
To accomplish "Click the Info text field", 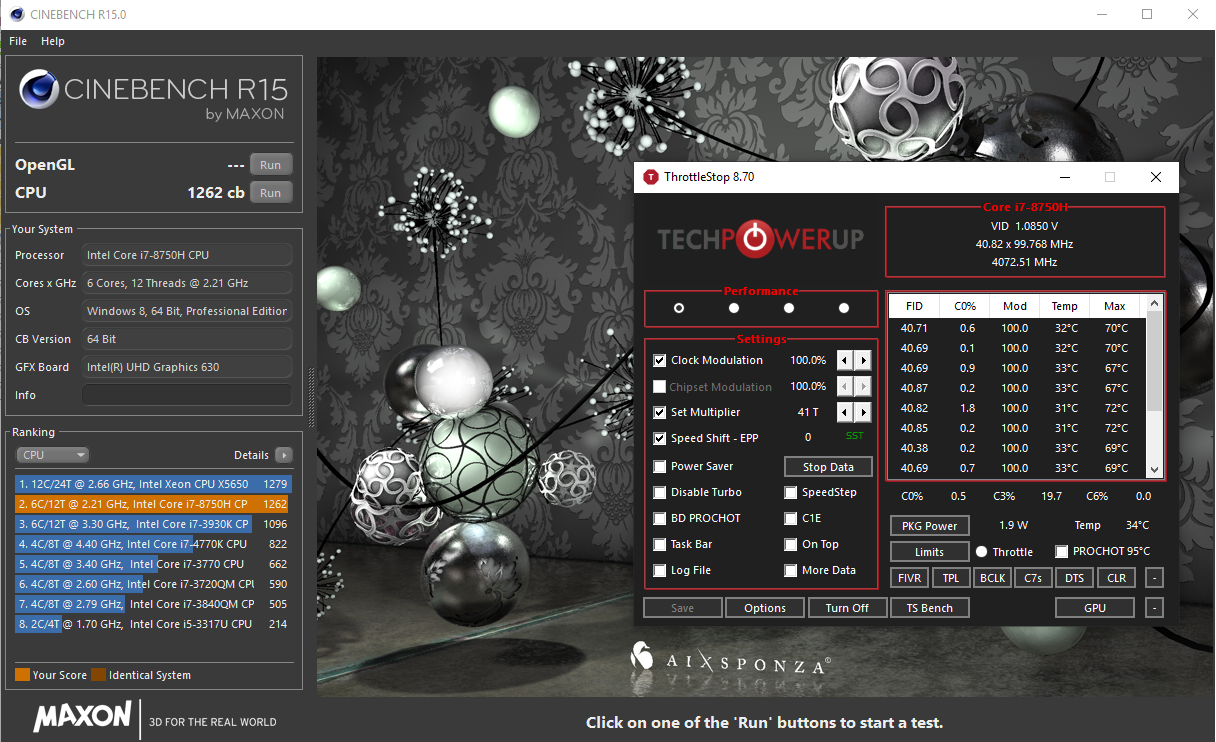I will (x=186, y=395).
